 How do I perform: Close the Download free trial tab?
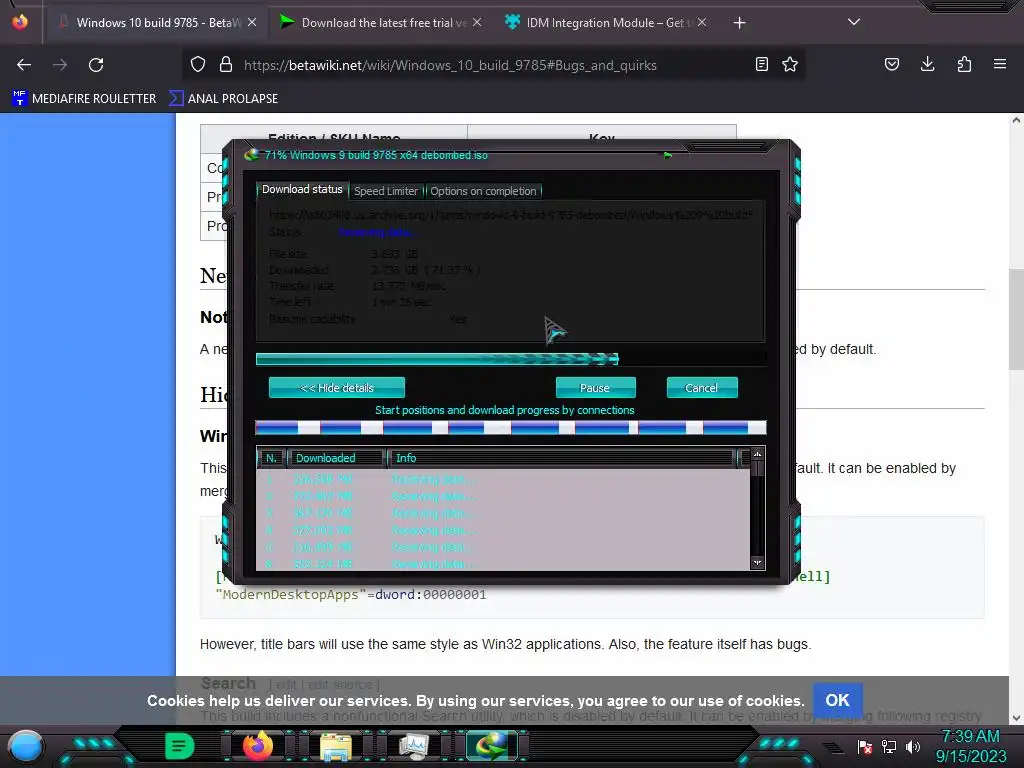pyautogui.click(x=477, y=22)
